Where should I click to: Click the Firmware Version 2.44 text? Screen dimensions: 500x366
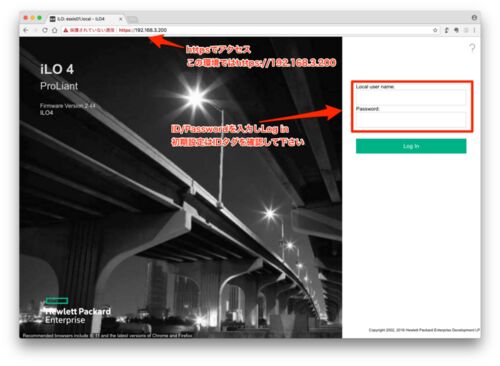click(x=68, y=106)
